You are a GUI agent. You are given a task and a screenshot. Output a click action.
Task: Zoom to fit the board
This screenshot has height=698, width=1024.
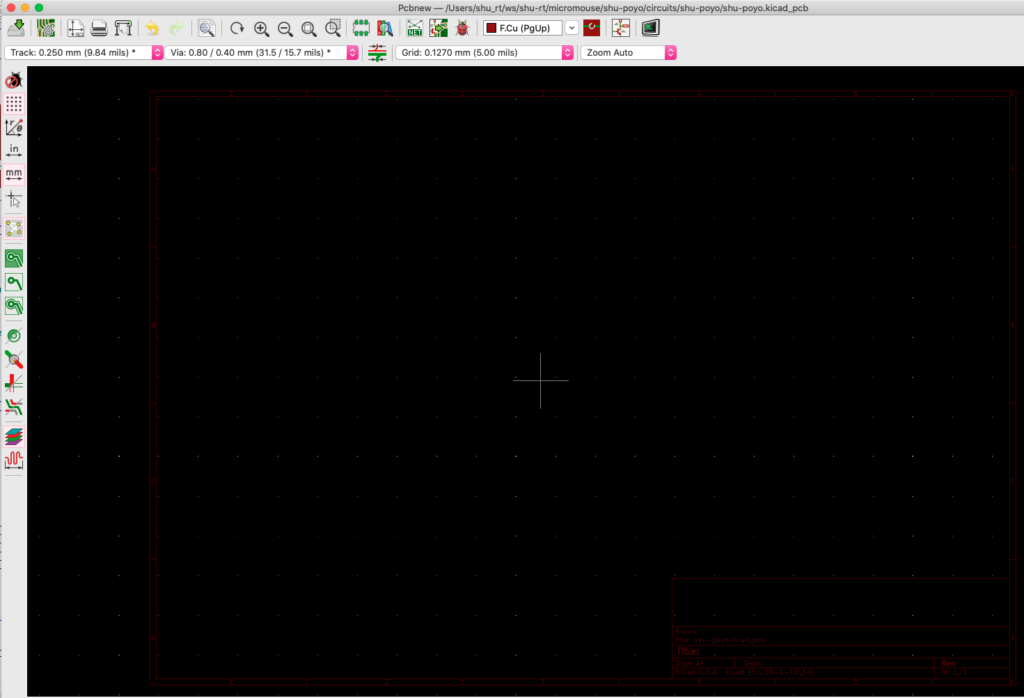click(309, 28)
